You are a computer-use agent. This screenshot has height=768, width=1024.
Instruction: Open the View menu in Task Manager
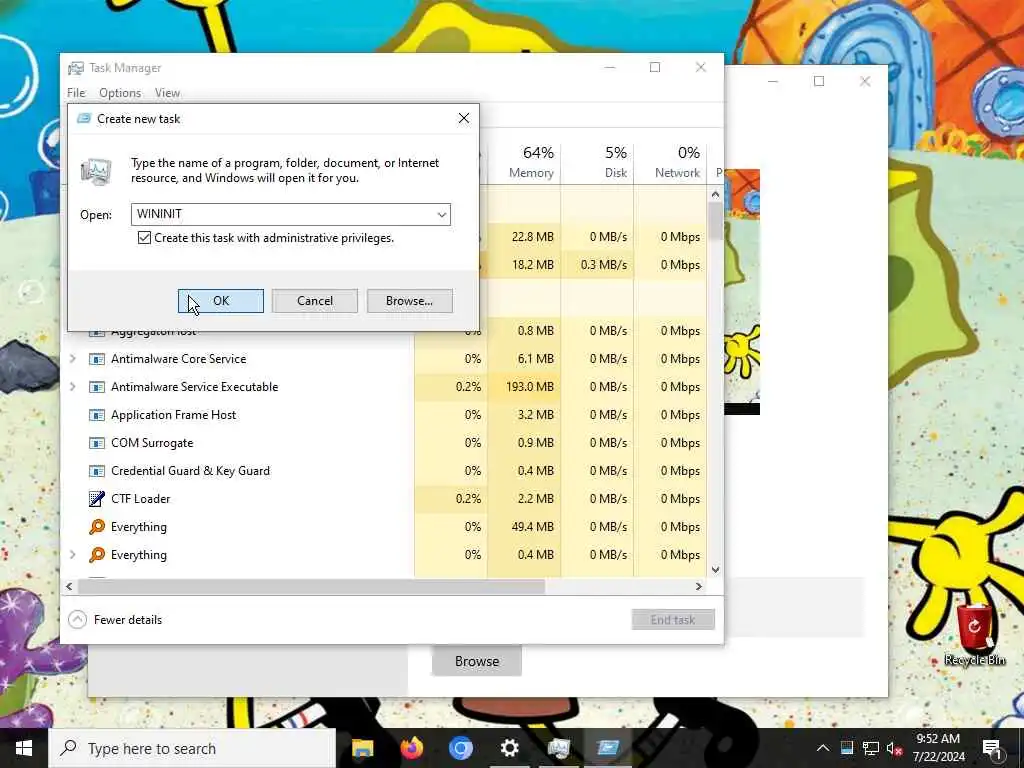pyautogui.click(x=167, y=93)
